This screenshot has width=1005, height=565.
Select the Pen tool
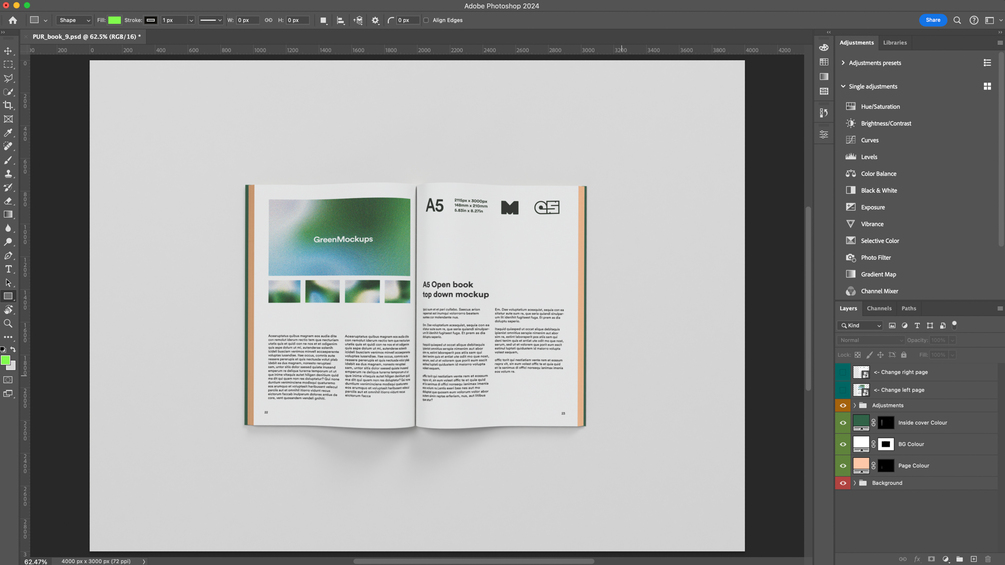coord(8,256)
